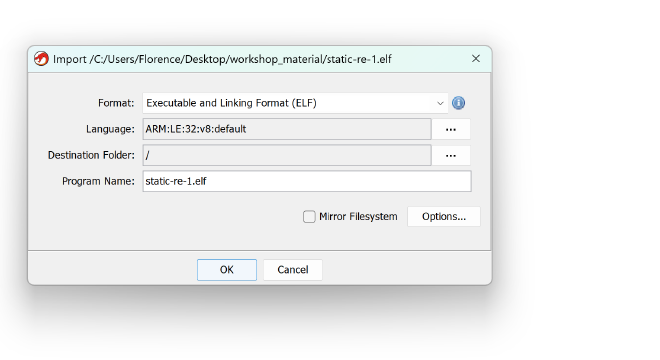Open the Options... dialog
Image resolution: width=660 pixels, height=360 pixels.
pyautogui.click(x=444, y=216)
